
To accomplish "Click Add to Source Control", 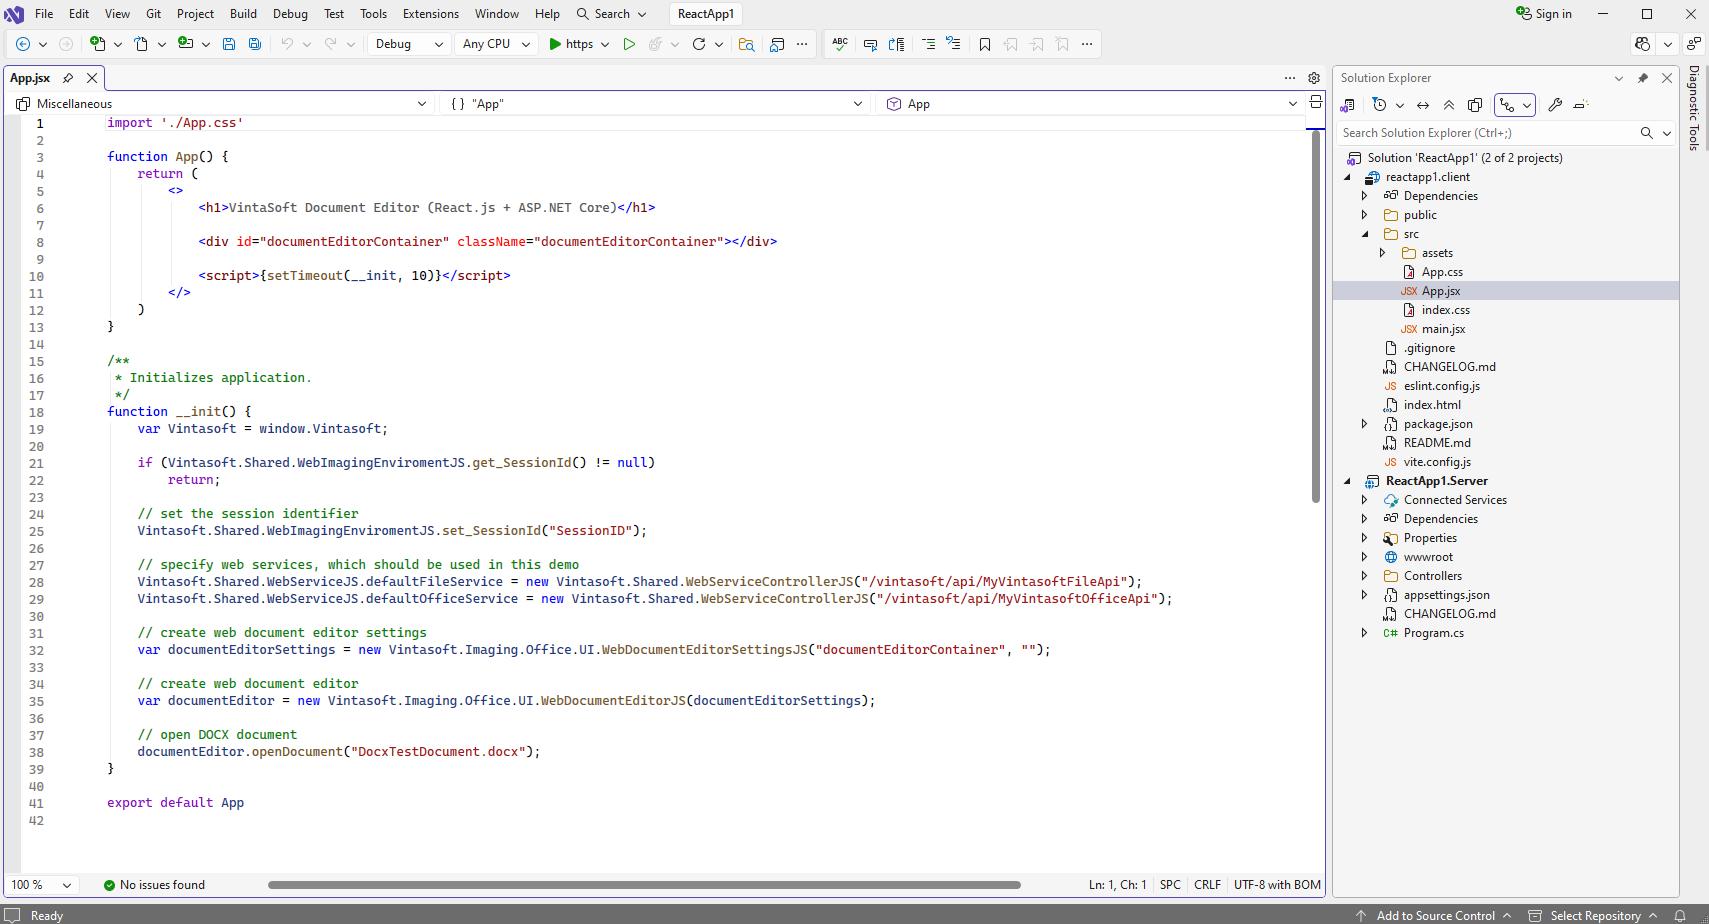I will (1435, 915).
